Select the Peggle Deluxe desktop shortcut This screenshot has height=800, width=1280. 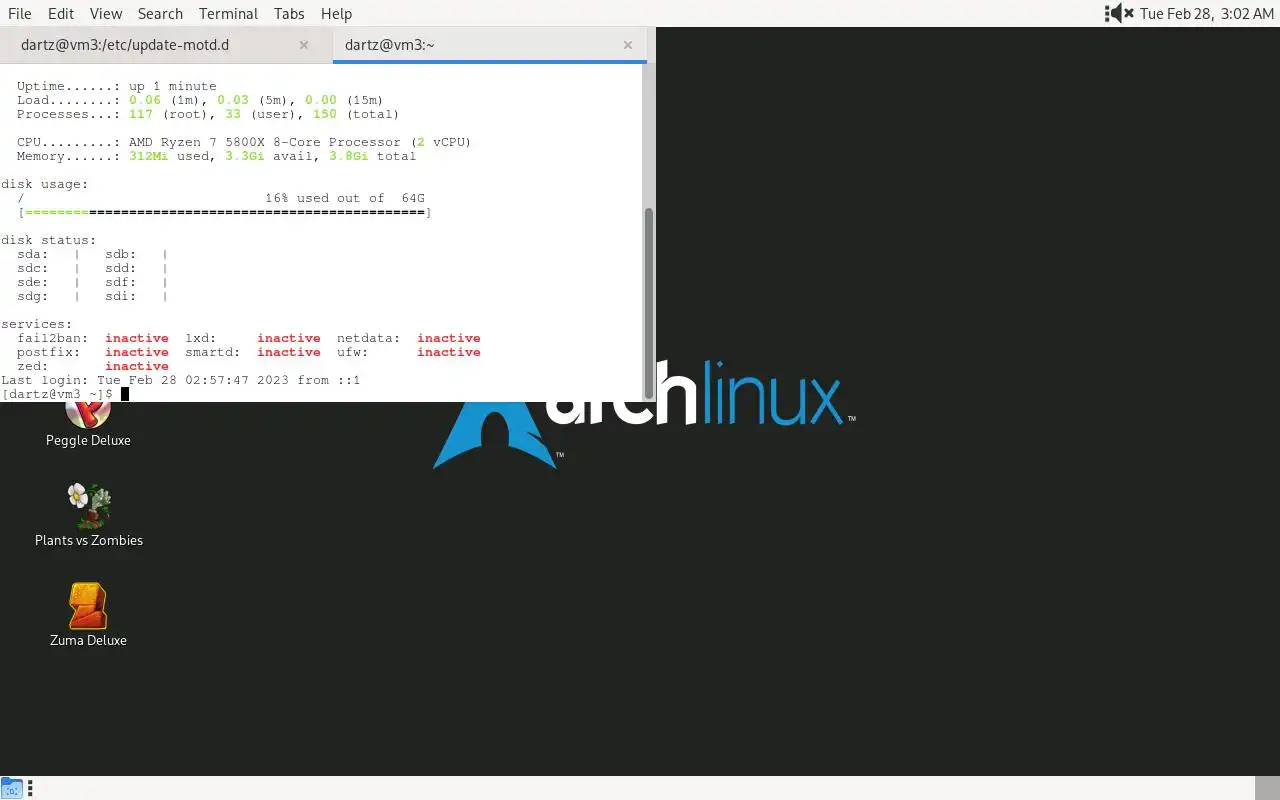point(88,424)
